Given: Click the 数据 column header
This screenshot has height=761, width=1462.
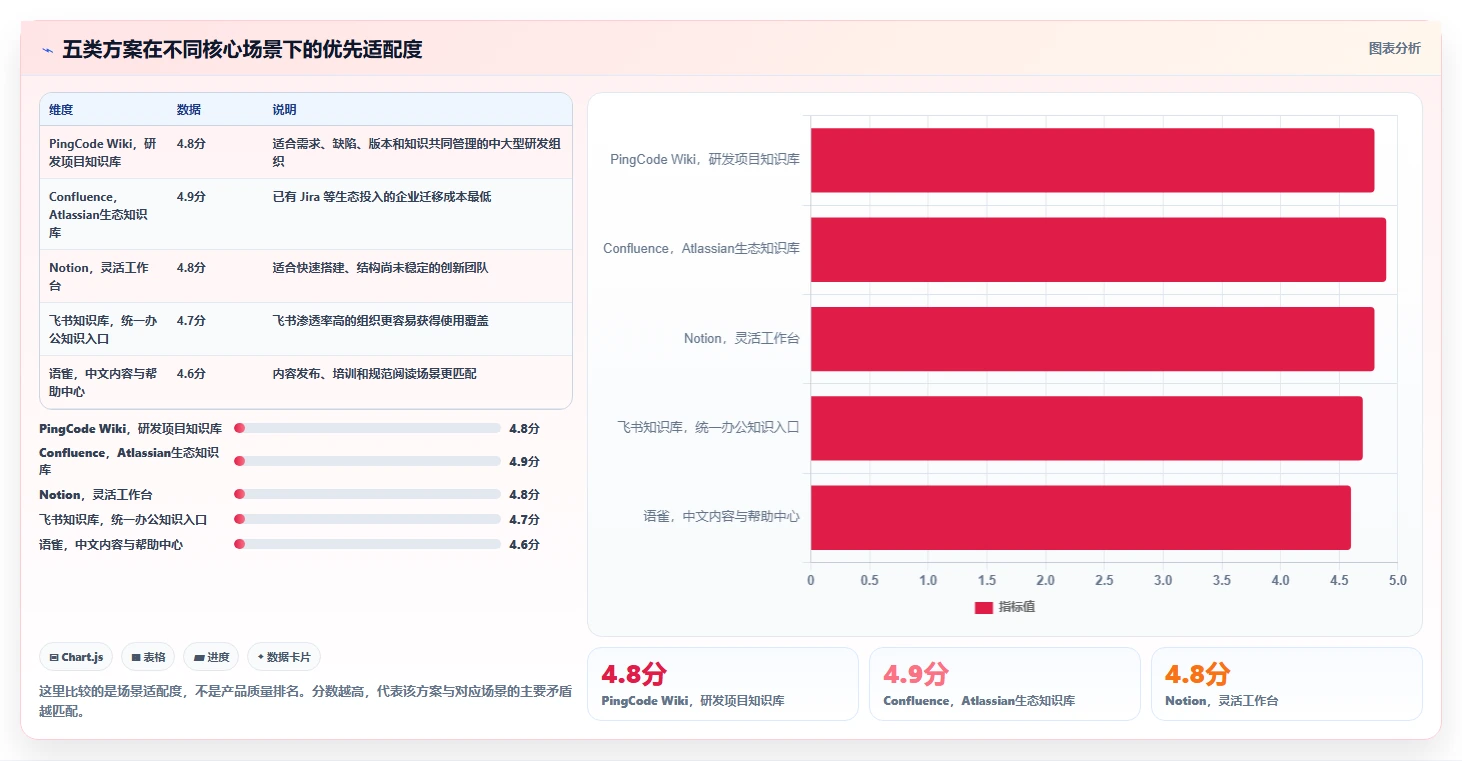Looking at the screenshot, I should click(189, 110).
